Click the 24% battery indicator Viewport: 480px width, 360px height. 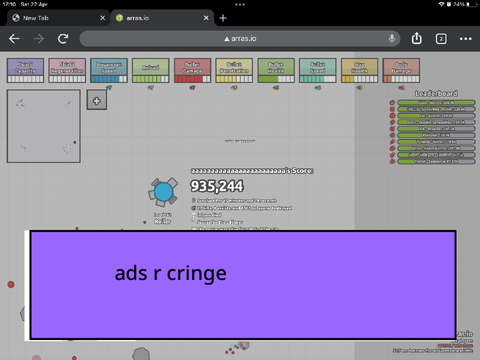point(465,4)
